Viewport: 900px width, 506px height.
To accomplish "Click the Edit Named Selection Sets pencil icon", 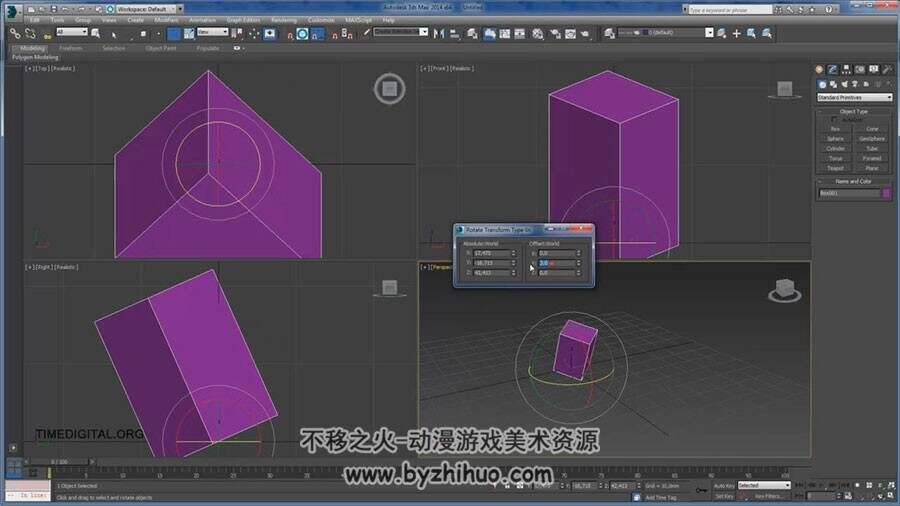I will point(366,33).
